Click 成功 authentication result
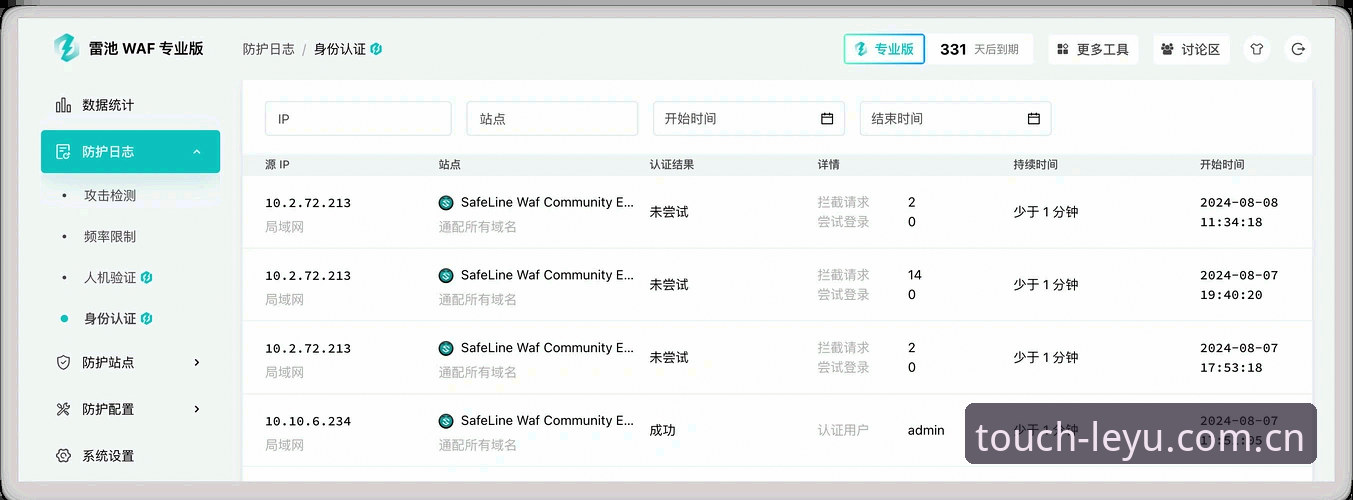Viewport: 1353px width, 500px height. (x=662, y=430)
